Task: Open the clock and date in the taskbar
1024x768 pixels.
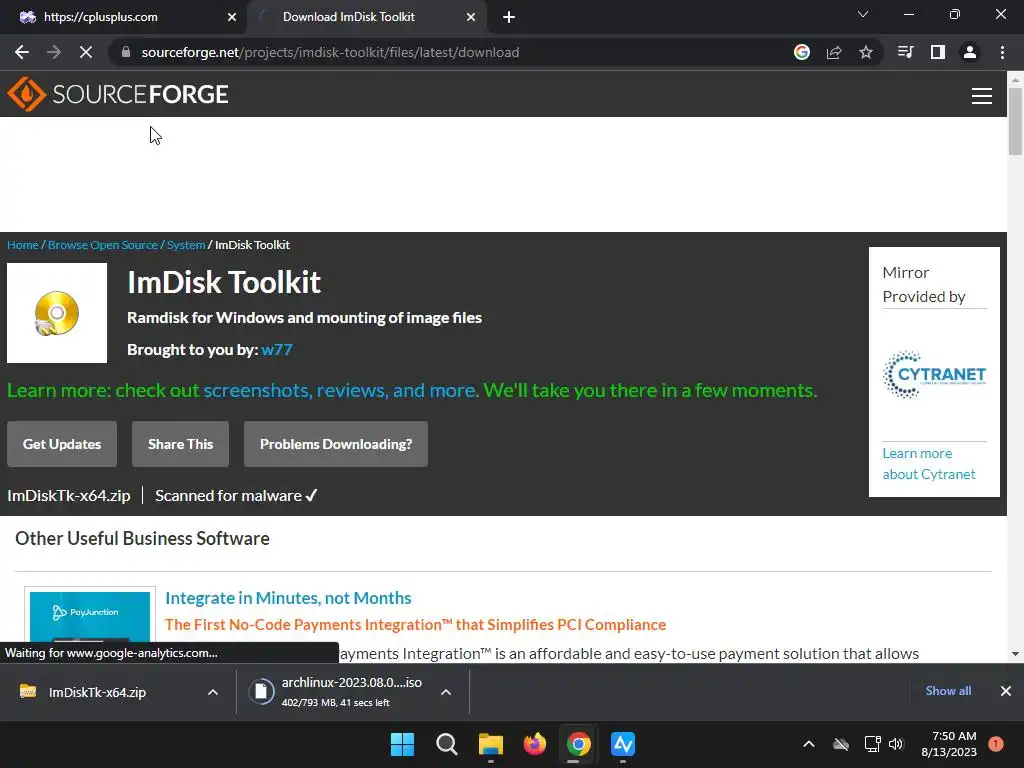Action: tap(949, 744)
